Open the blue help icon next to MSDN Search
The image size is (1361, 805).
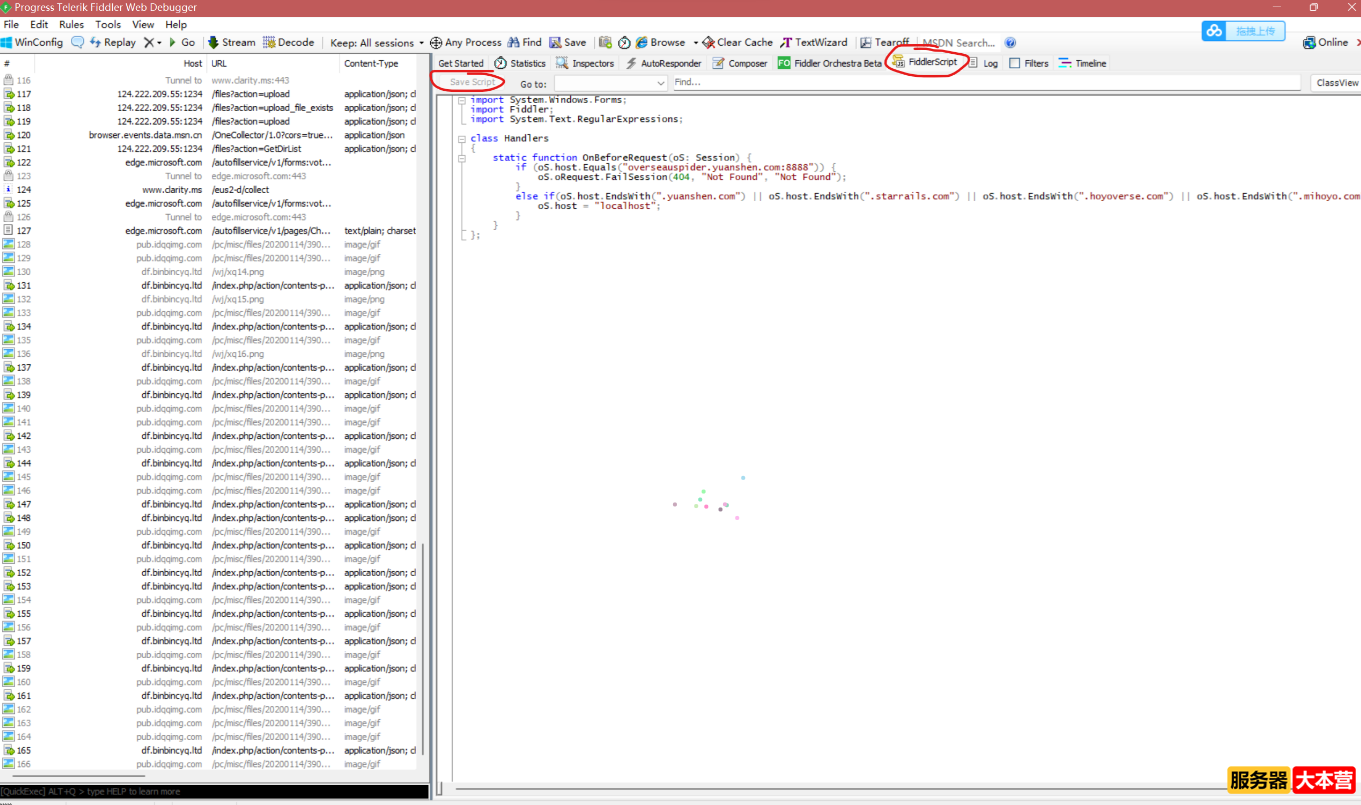(x=1010, y=43)
